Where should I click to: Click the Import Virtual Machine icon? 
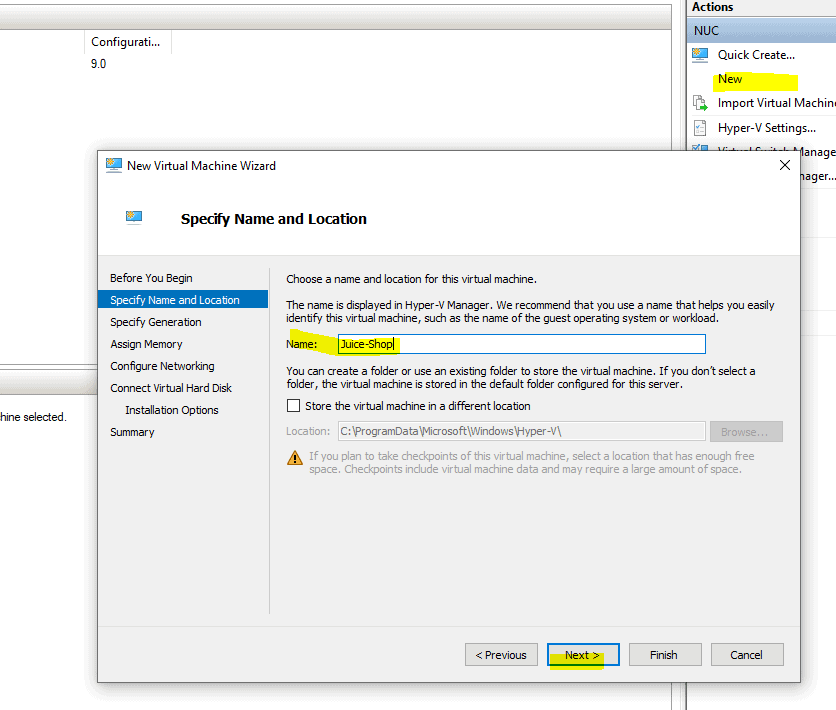tap(700, 102)
